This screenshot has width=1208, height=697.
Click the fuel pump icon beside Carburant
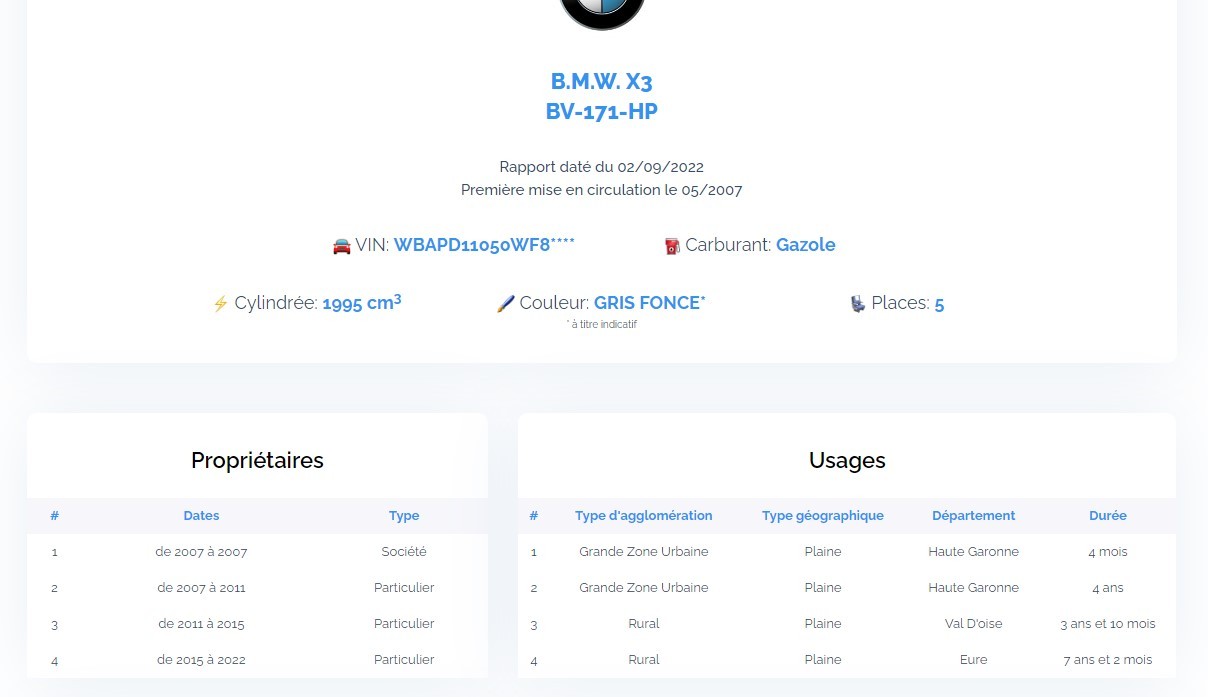coord(672,245)
